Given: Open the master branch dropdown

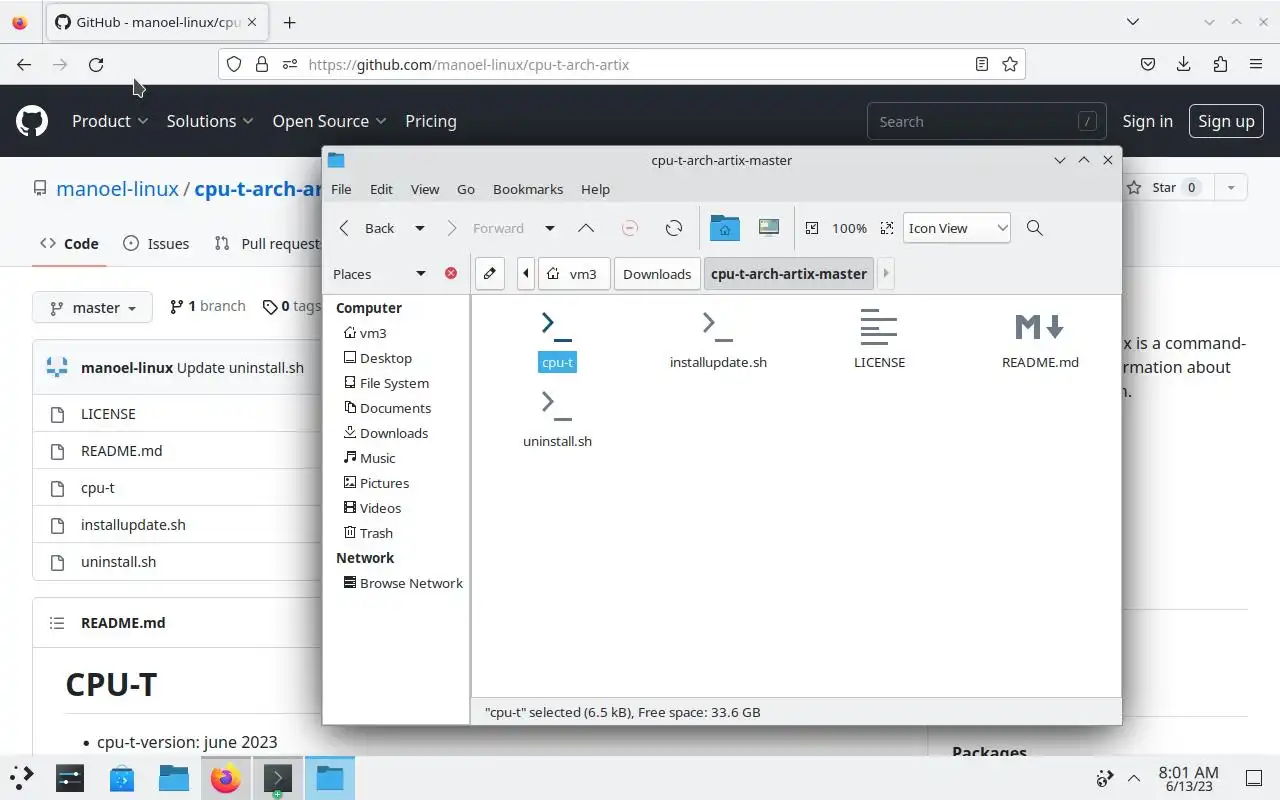Looking at the screenshot, I should tap(92, 307).
